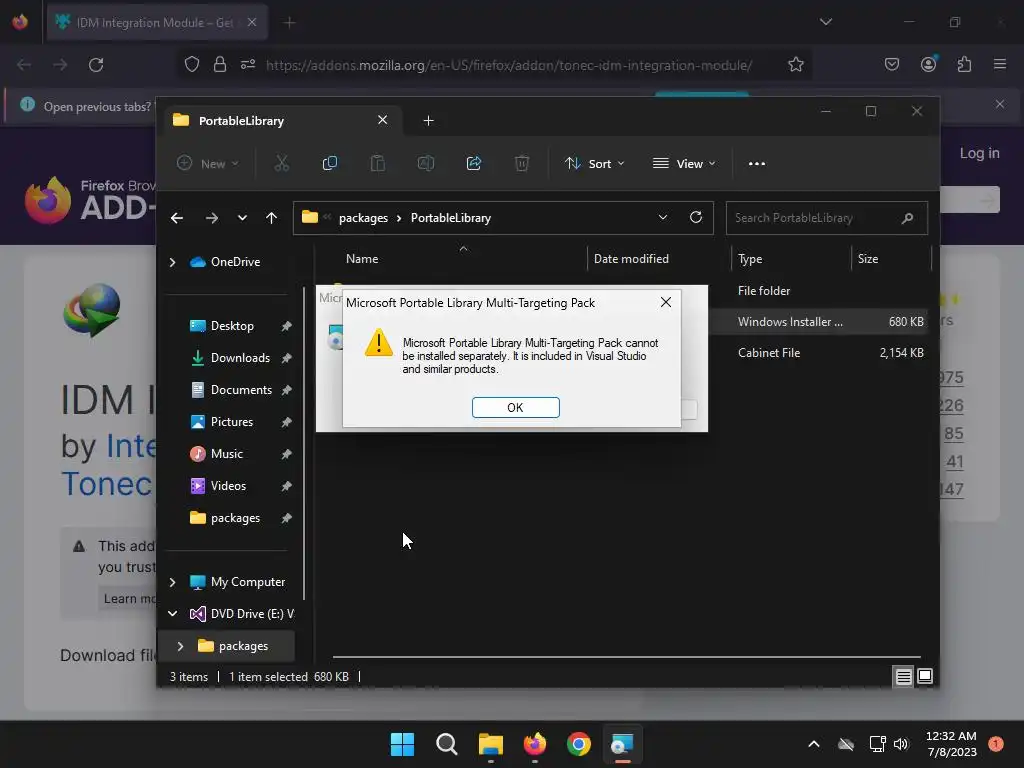Open Firefox account profile icon
Image resolution: width=1024 pixels, height=768 pixels.
pos(928,65)
